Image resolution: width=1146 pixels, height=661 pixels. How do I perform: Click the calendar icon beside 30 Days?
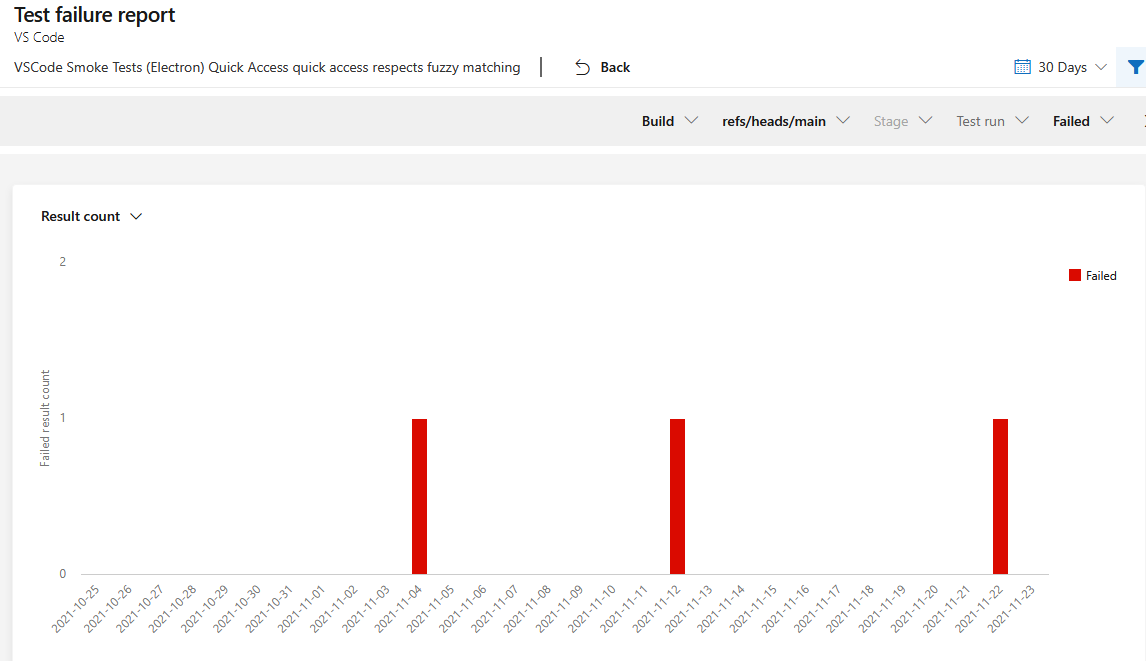[1022, 67]
